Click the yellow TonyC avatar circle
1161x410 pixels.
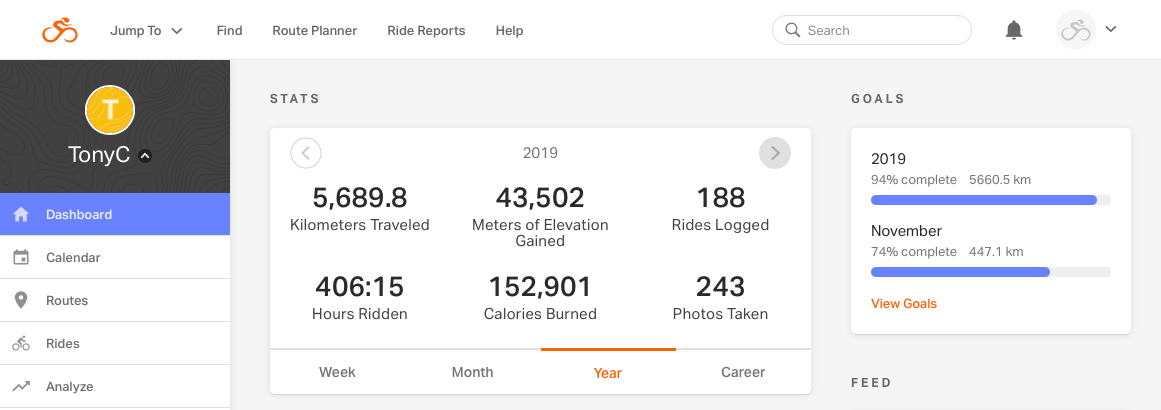tap(111, 110)
